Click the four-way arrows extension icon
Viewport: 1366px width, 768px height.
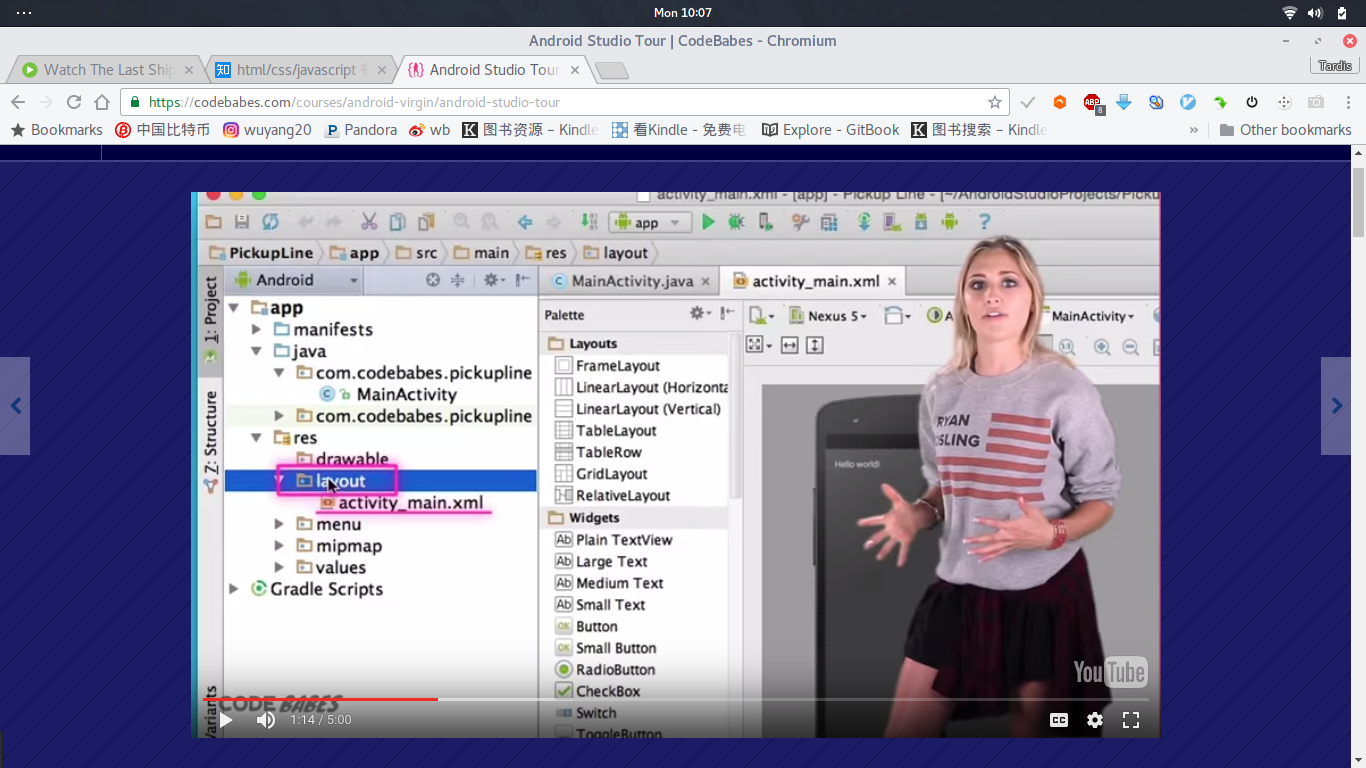tap(1284, 102)
